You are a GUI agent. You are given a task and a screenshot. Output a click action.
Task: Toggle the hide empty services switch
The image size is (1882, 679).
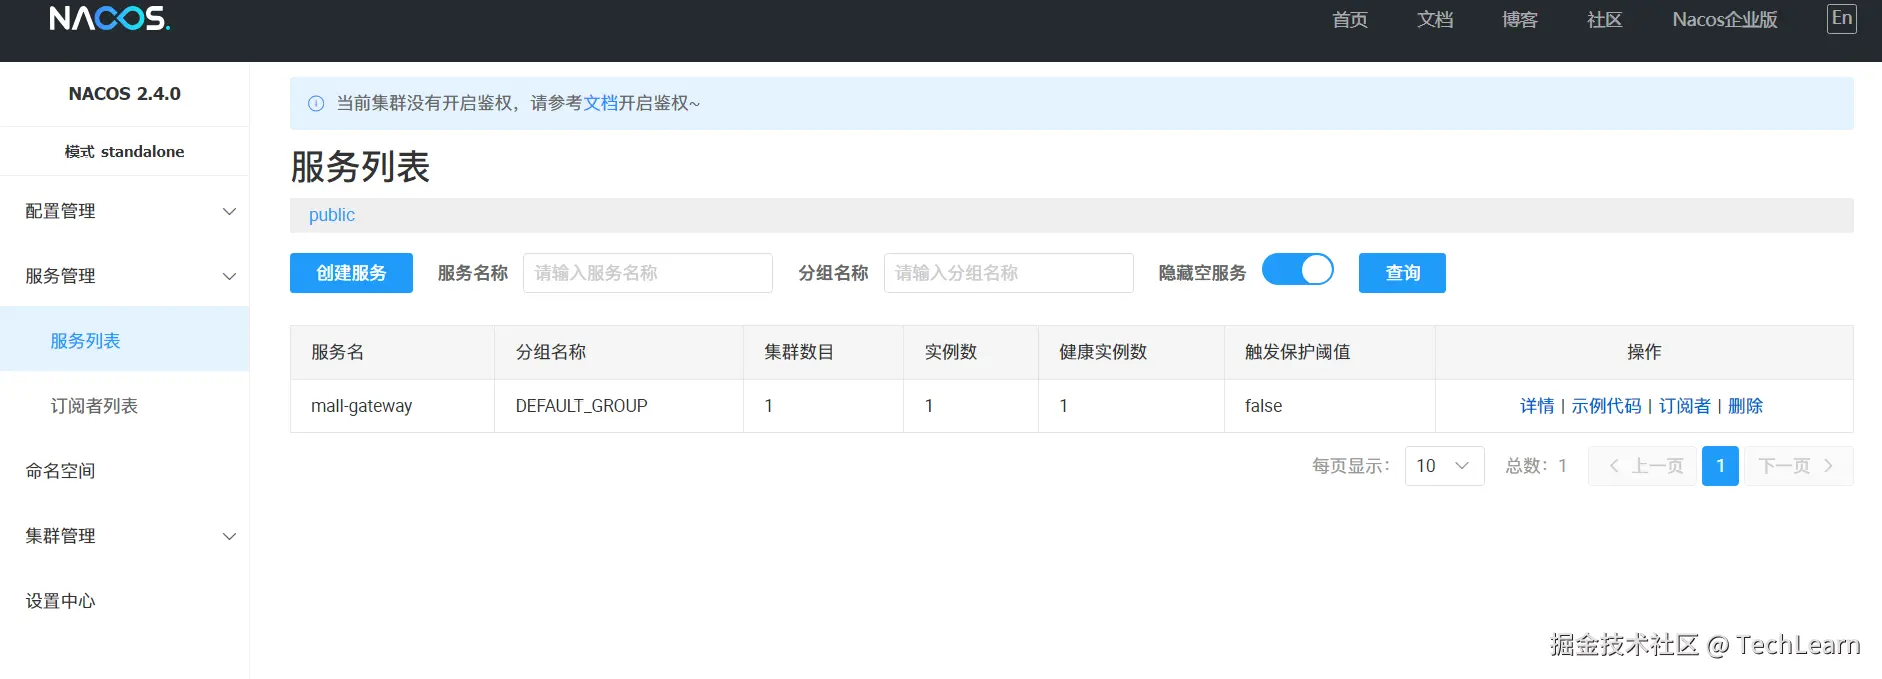1297,270
